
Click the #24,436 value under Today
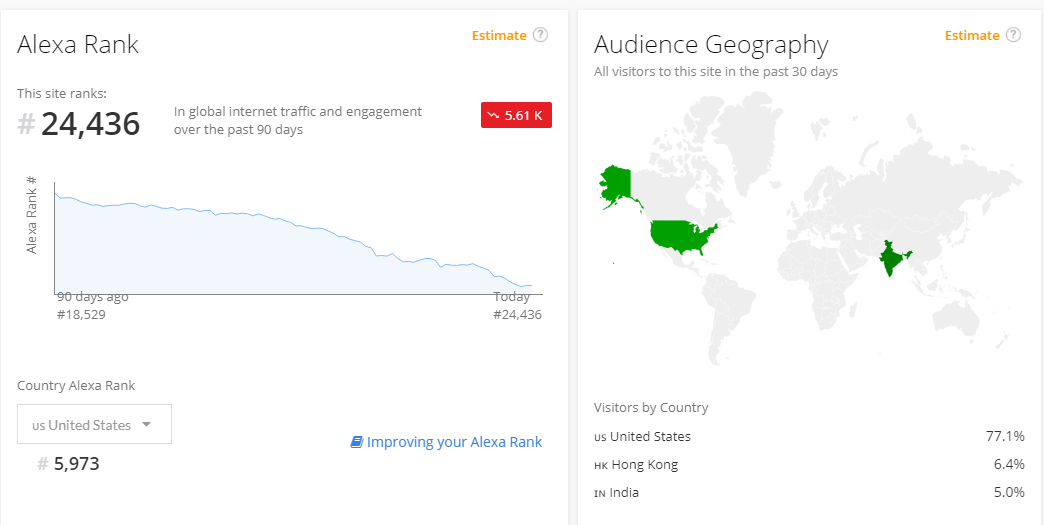pyautogui.click(x=517, y=315)
